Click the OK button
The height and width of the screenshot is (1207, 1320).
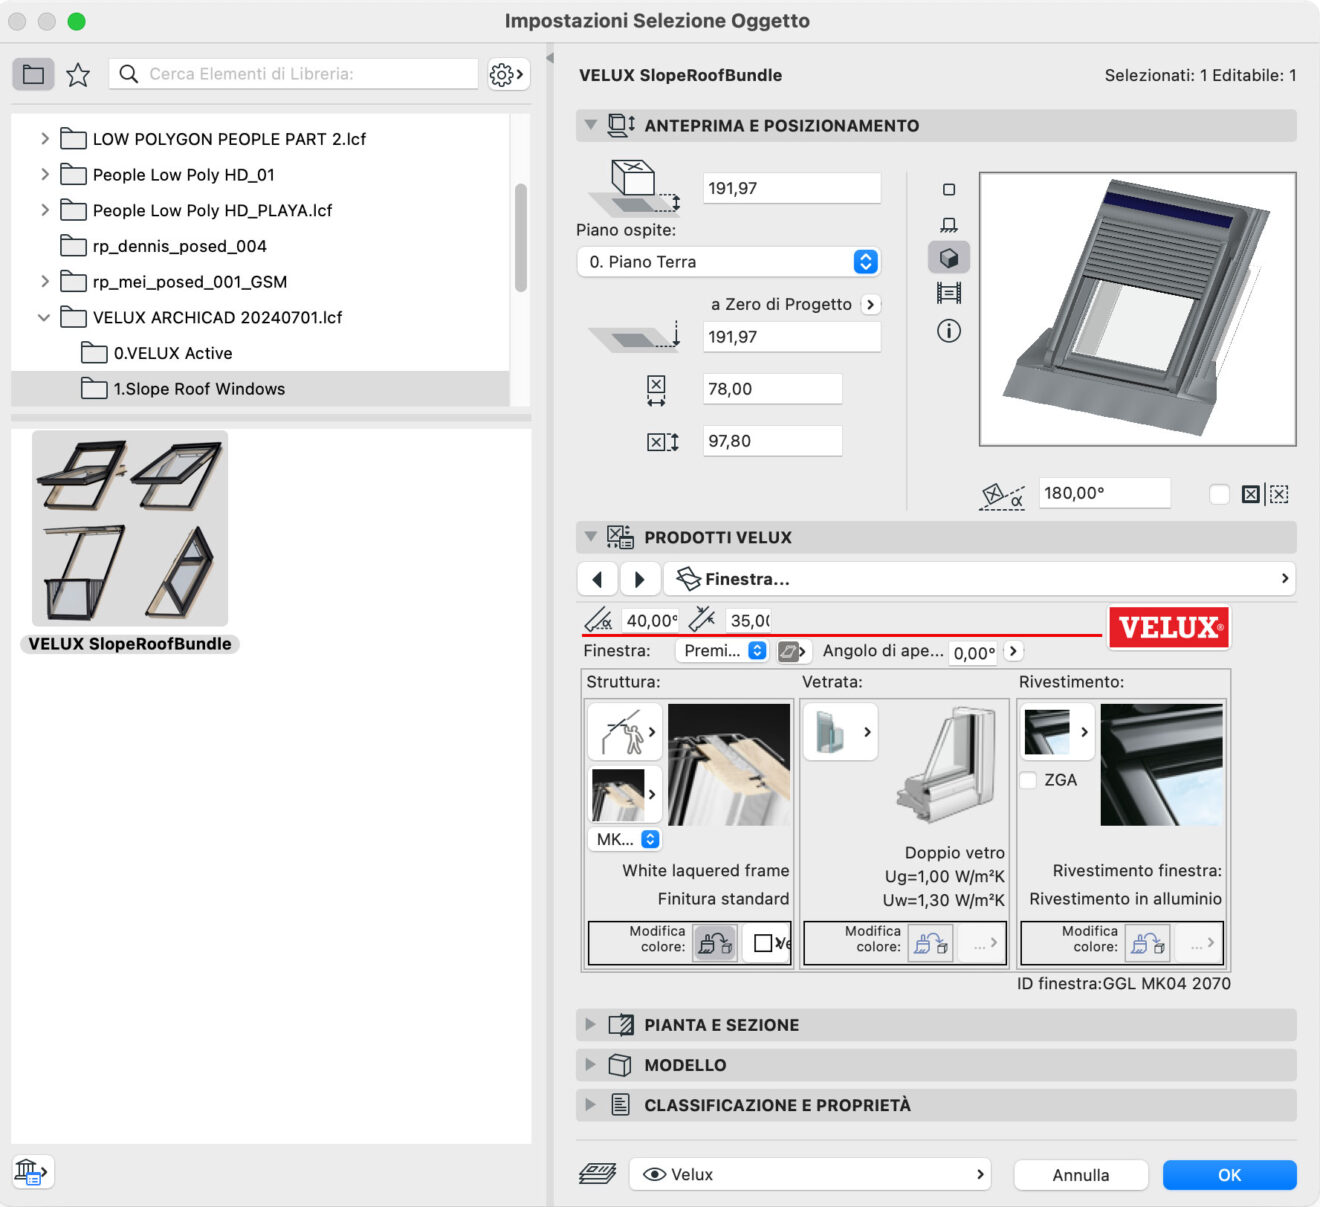(1229, 1175)
